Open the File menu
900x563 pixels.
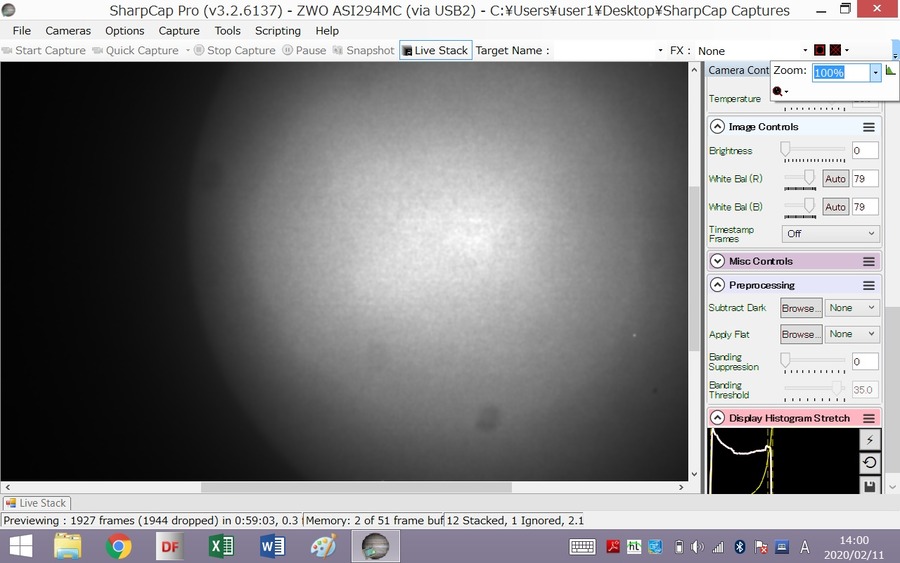(22, 30)
